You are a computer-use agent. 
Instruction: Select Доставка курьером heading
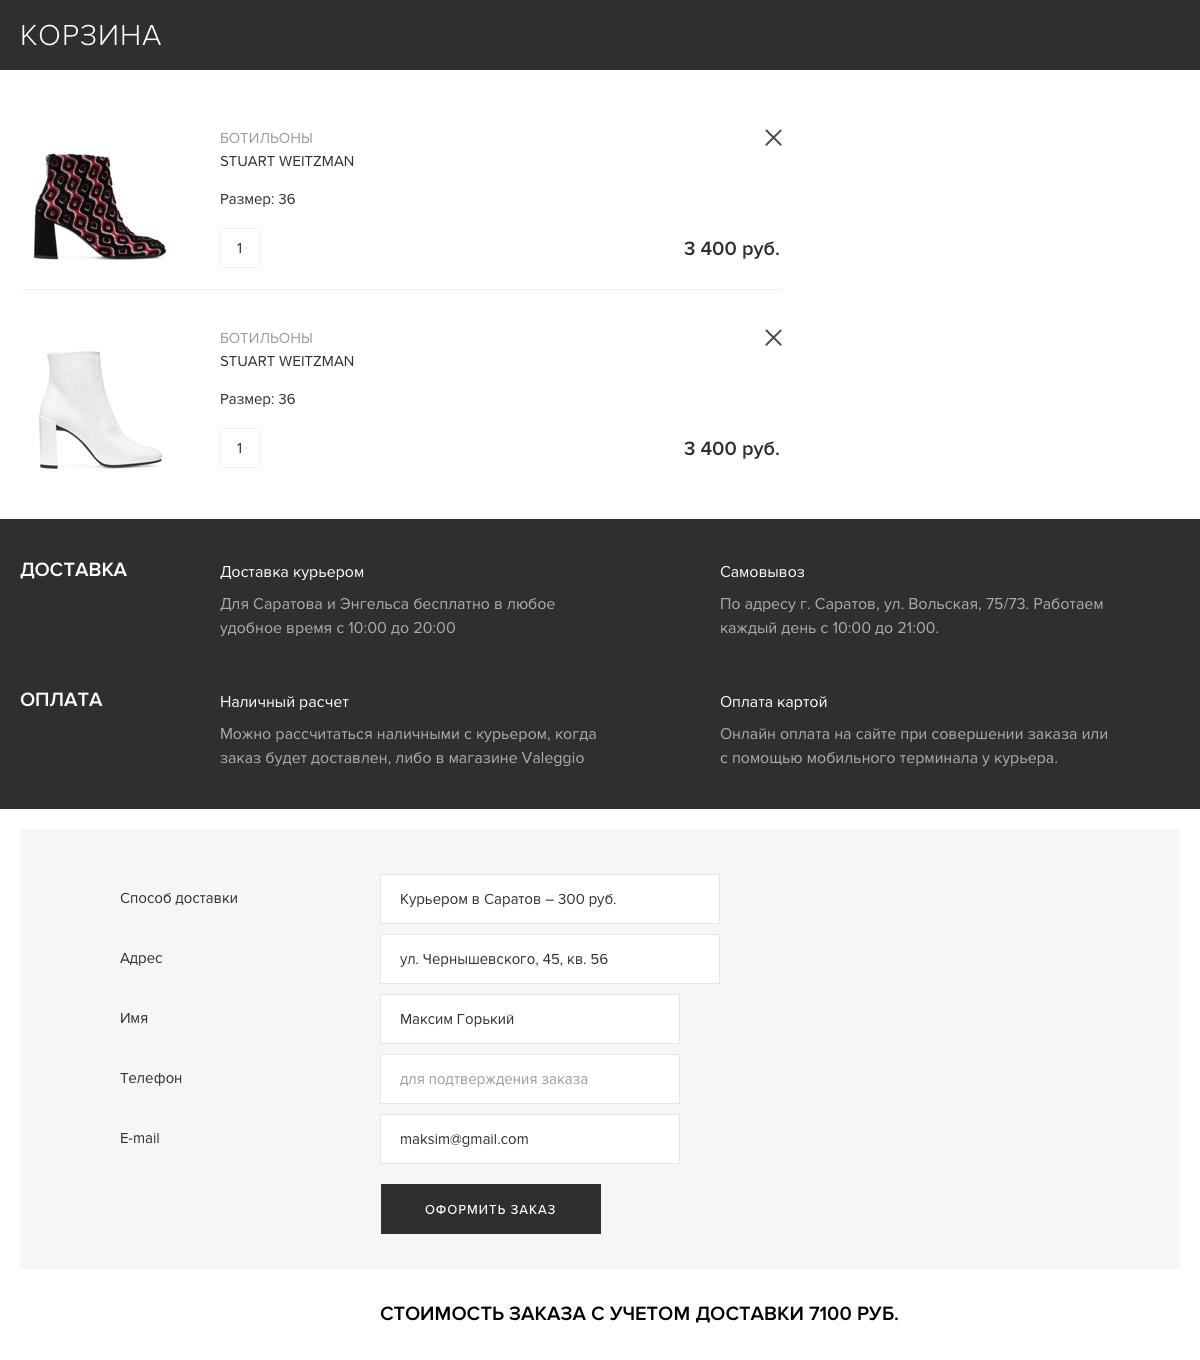292,572
